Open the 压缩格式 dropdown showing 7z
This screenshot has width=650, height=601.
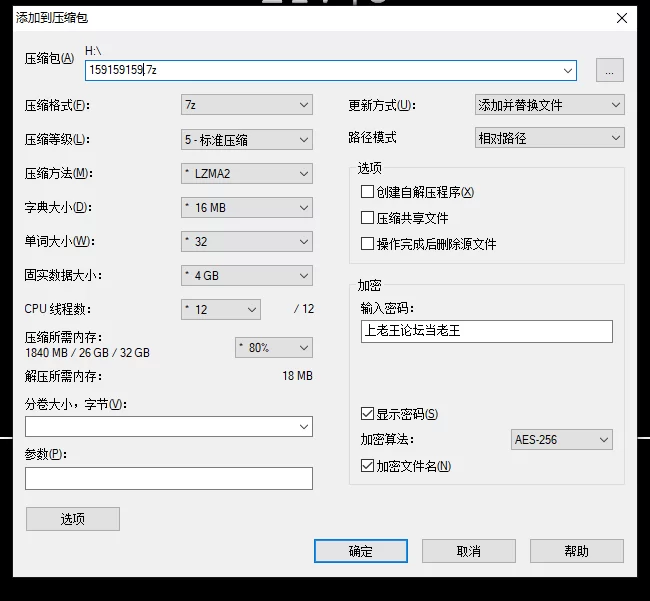[247, 105]
